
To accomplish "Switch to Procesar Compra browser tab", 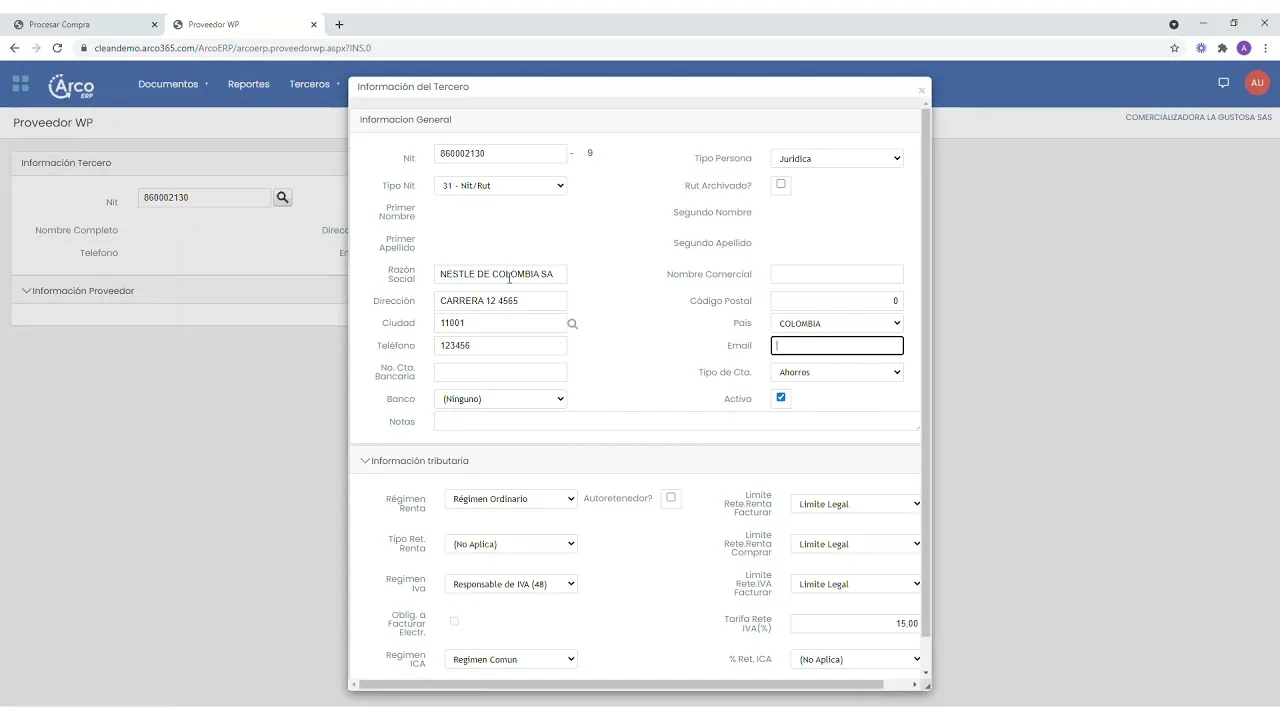I will click(84, 24).
